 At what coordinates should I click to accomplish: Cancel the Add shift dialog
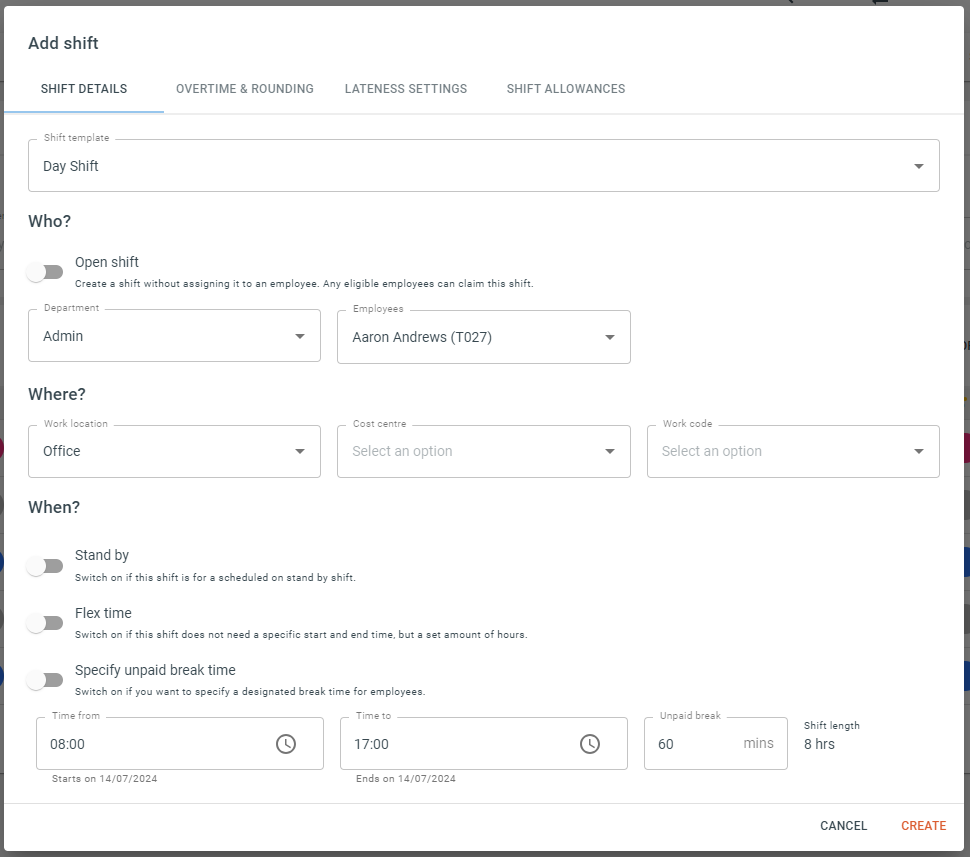(843, 825)
